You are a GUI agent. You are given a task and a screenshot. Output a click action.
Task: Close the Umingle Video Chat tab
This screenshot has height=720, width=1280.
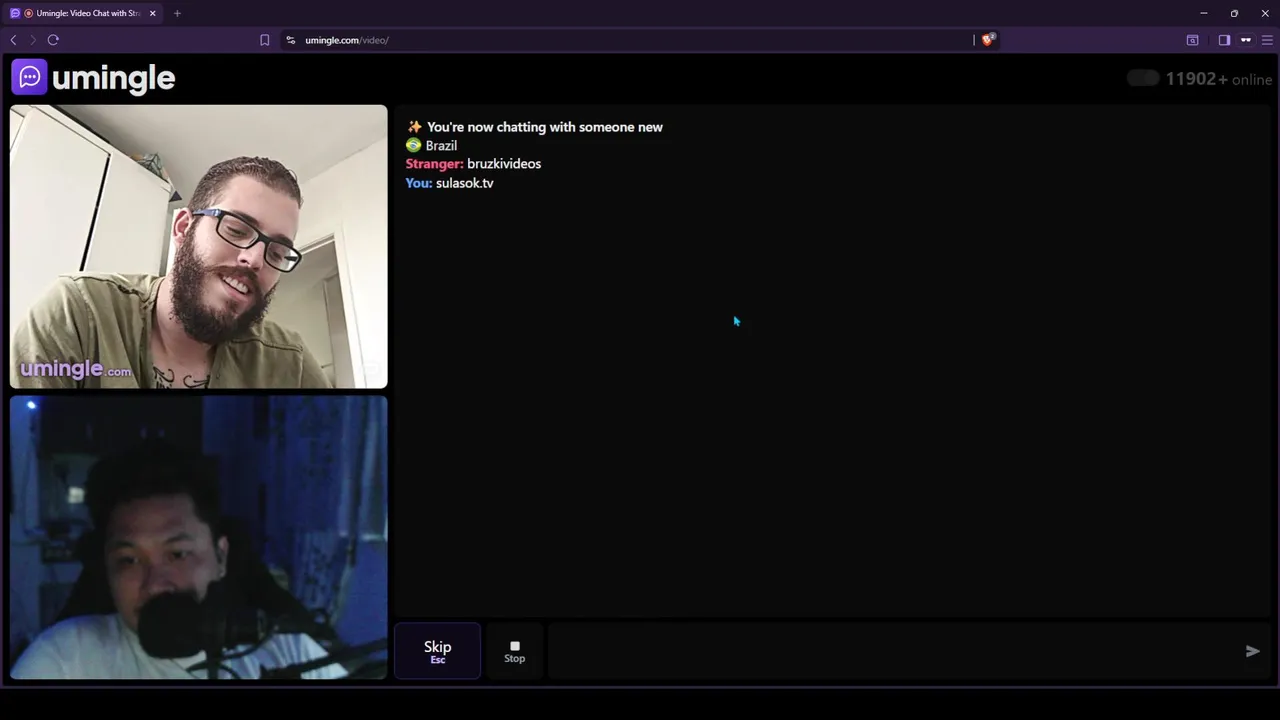152,13
